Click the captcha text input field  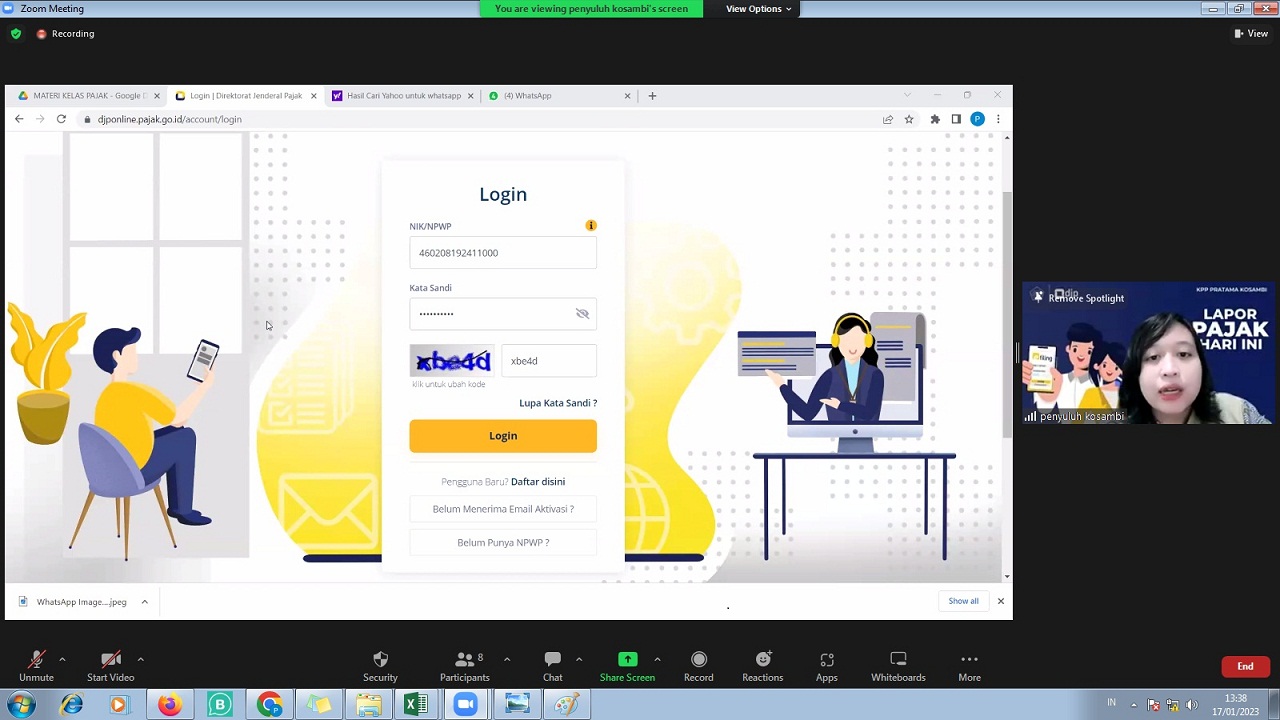(549, 361)
